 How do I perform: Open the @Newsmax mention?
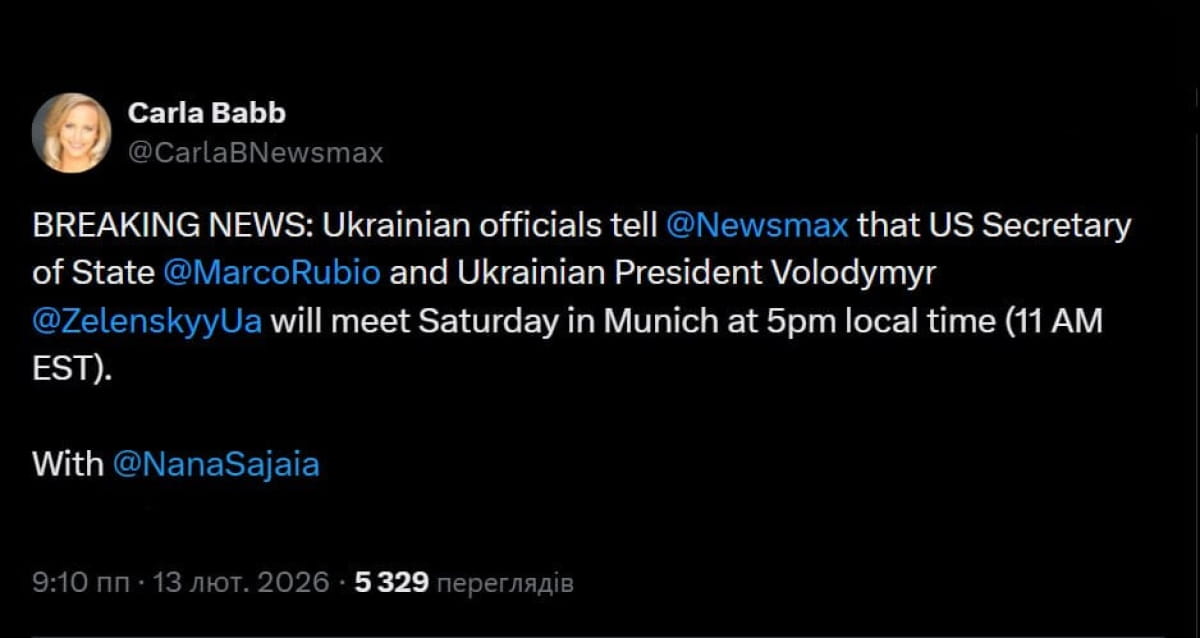point(756,226)
